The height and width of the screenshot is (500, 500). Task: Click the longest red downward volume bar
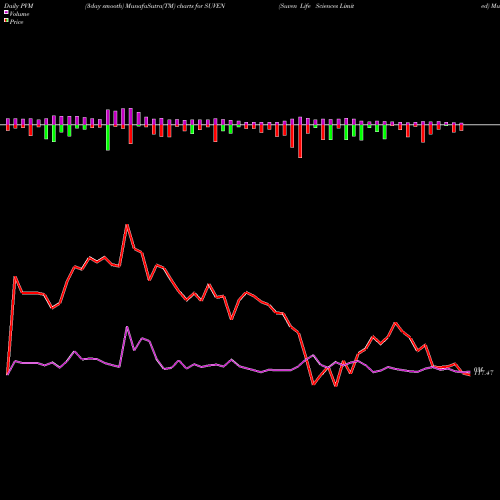[x=300, y=141]
